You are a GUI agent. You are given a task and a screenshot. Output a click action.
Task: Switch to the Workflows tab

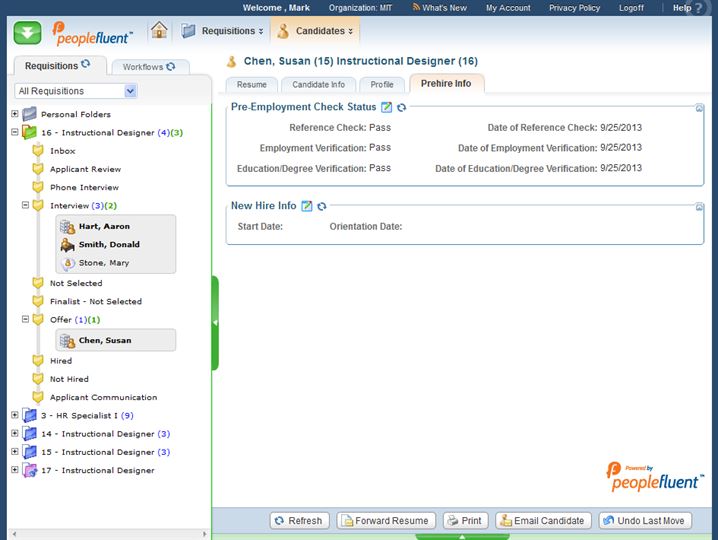[149, 67]
